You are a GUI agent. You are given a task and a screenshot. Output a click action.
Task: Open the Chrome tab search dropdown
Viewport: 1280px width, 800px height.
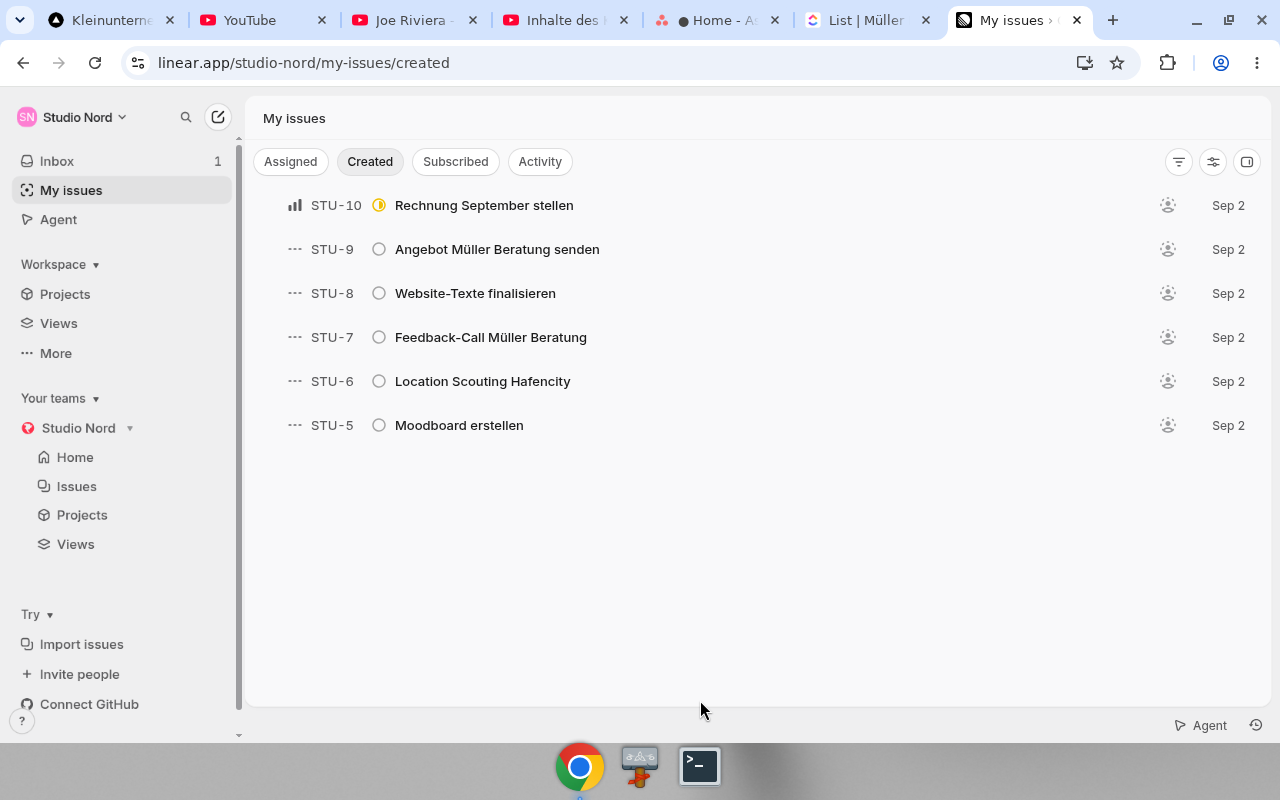20,20
